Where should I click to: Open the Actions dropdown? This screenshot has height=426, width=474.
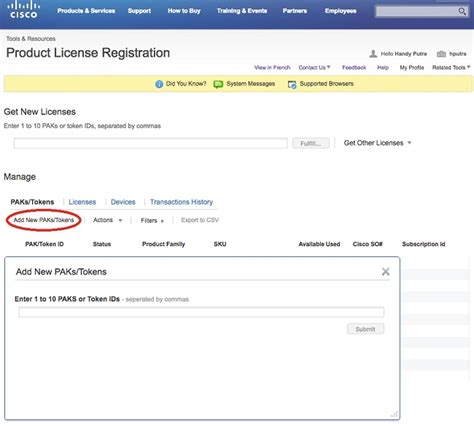pyautogui.click(x=108, y=220)
